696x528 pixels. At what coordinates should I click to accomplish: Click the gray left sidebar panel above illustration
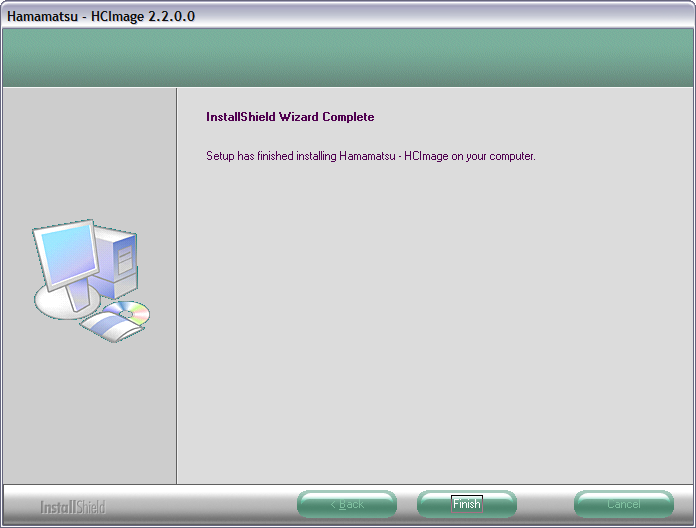click(89, 150)
